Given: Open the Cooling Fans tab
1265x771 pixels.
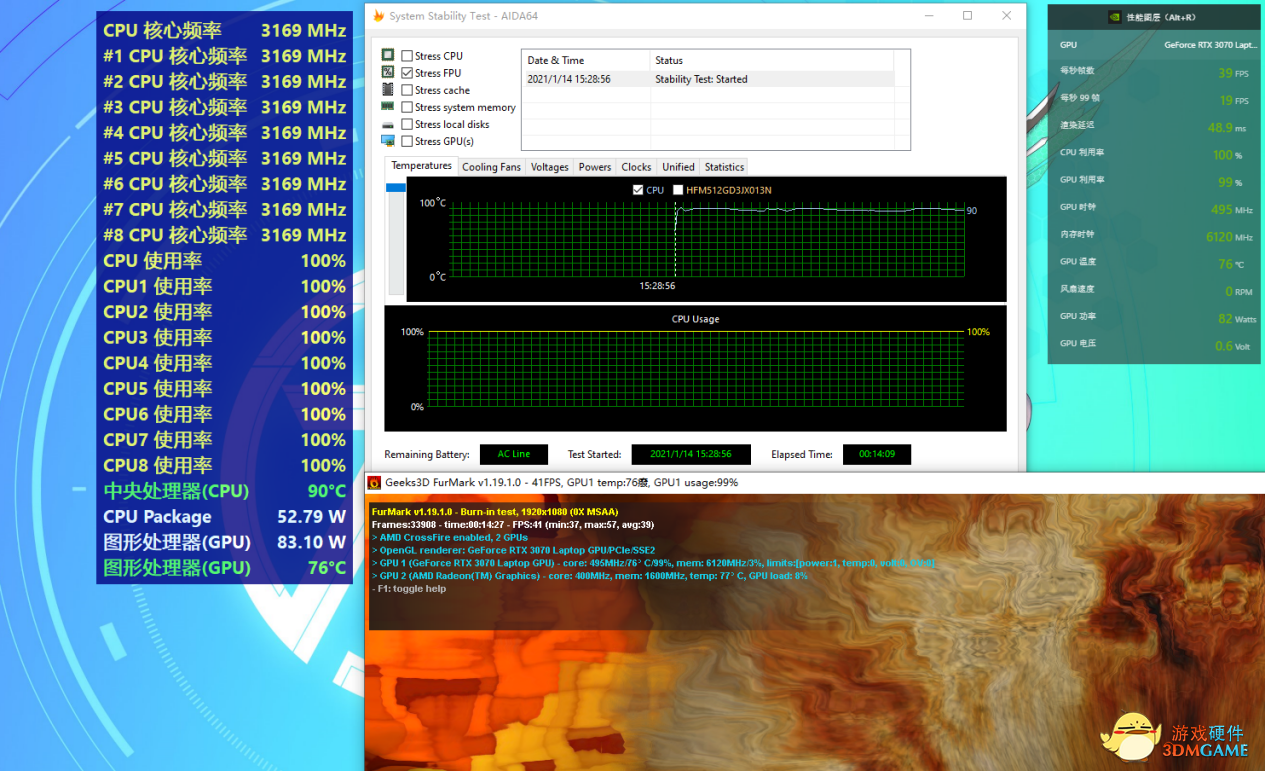Looking at the screenshot, I should click(491, 167).
